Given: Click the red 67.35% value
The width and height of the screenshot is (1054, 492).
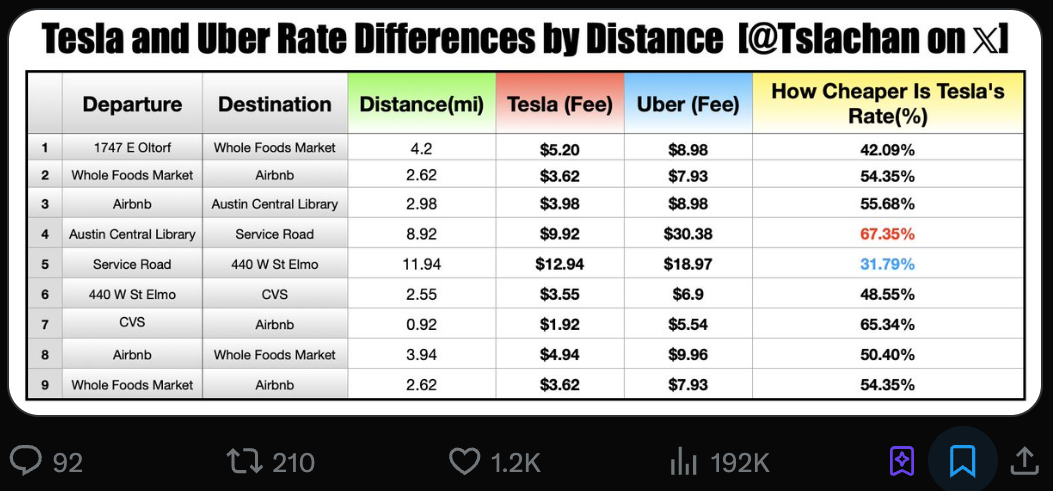Looking at the screenshot, I should point(887,234).
